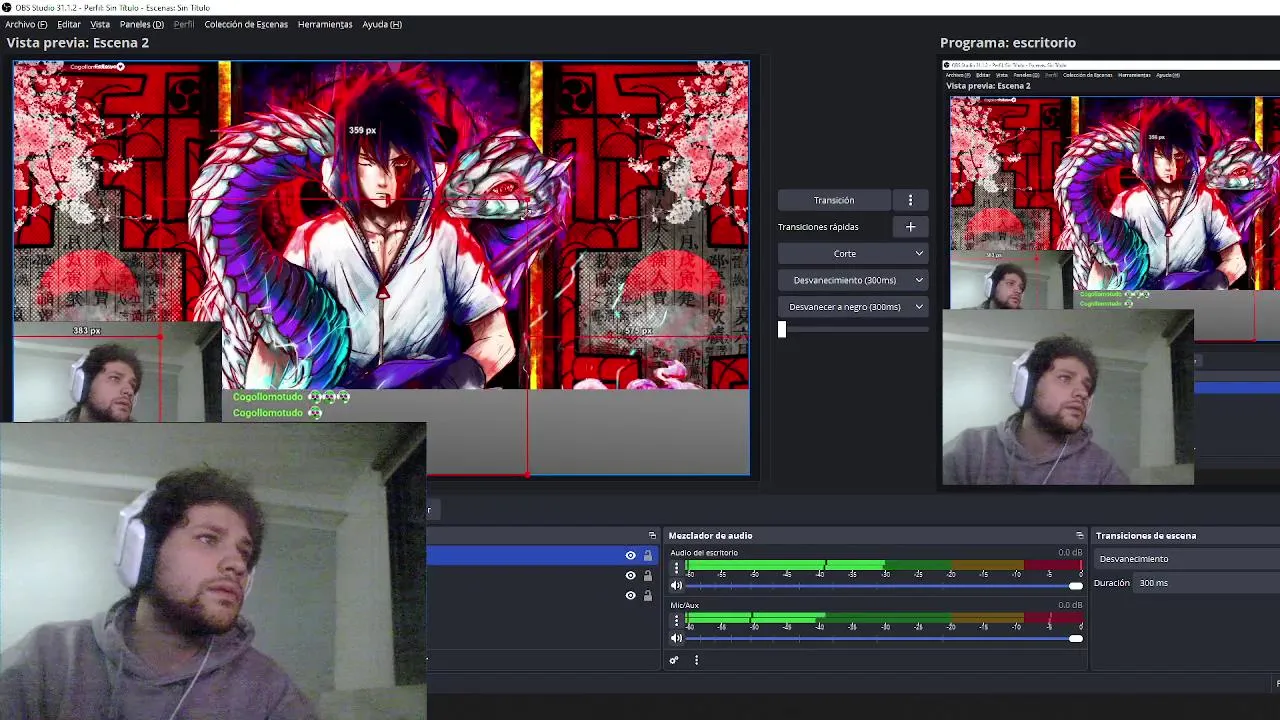Open Desvanecimiento scene transition dropdown
Image resolution: width=1280 pixels, height=720 pixels.
click(1187, 559)
